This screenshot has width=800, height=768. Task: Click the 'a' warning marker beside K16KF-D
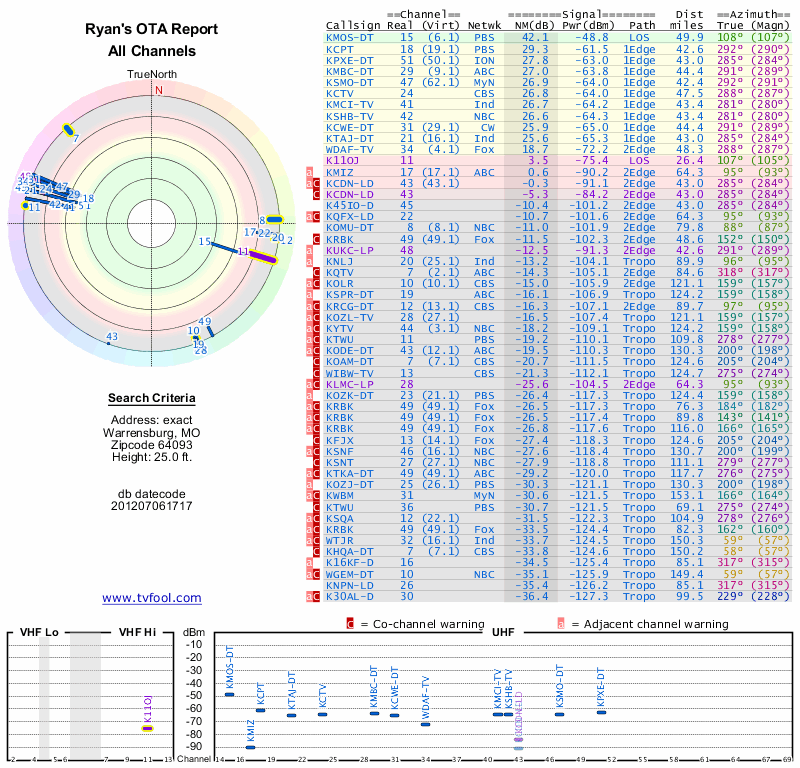(x=309, y=562)
